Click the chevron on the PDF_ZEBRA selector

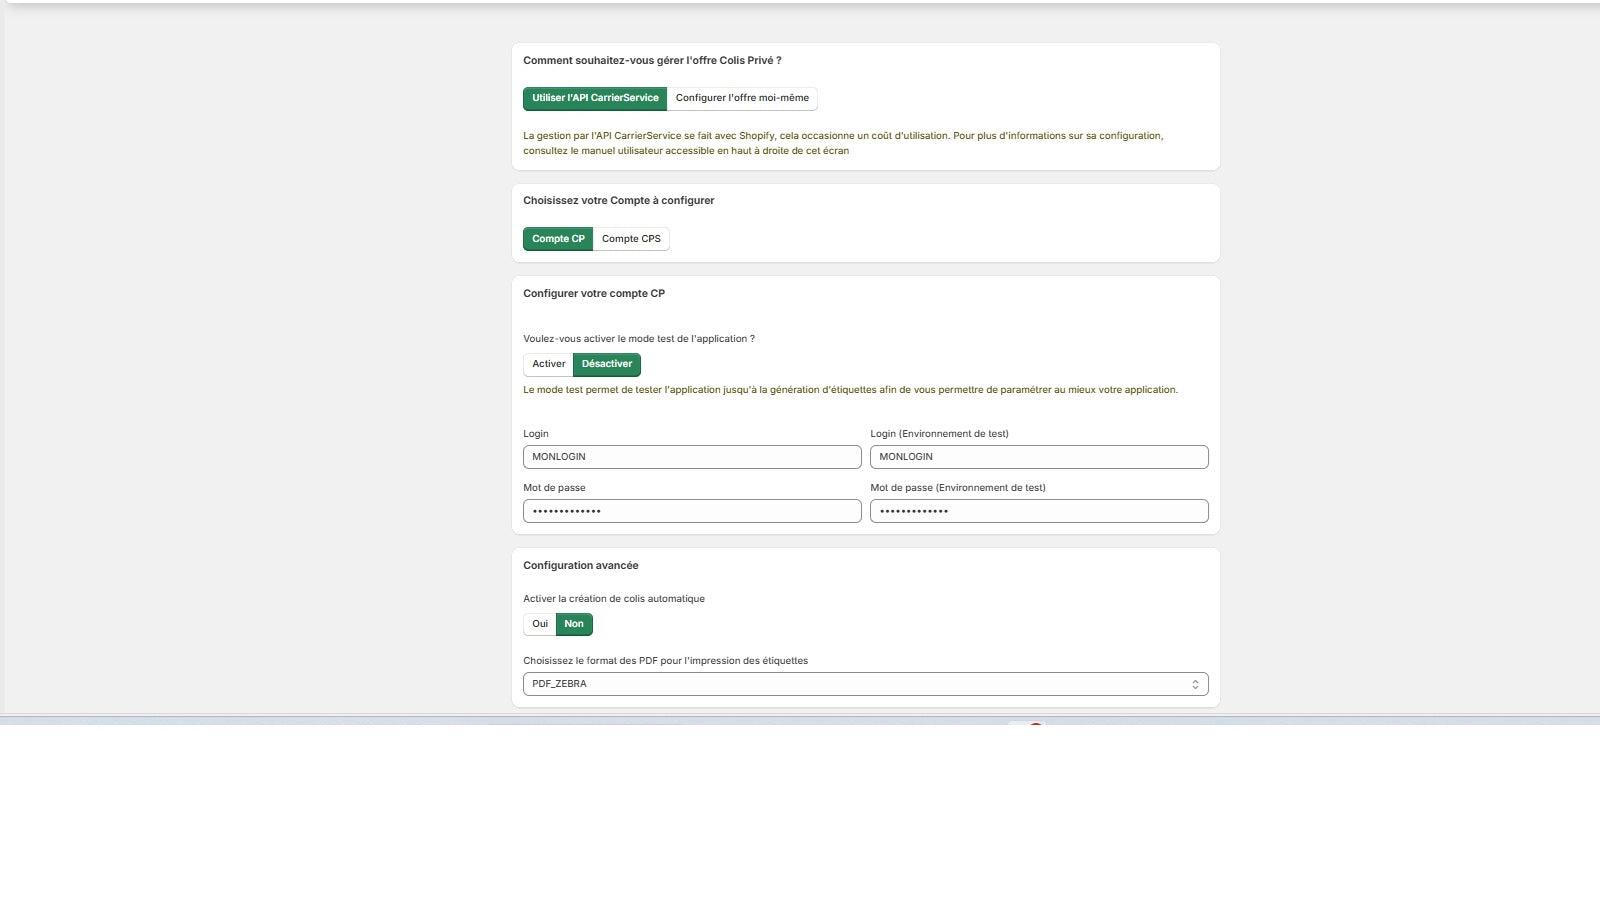(1195, 683)
